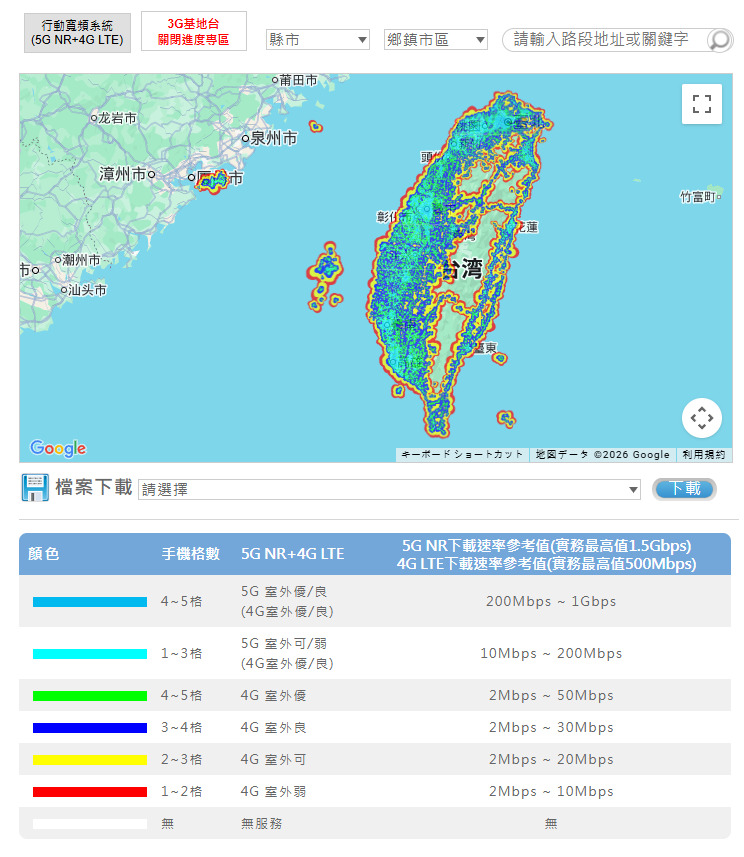The height and width of the screenshot is (857, 744).
Task: Click the 無服務 table cell
Action: (261, 823)
